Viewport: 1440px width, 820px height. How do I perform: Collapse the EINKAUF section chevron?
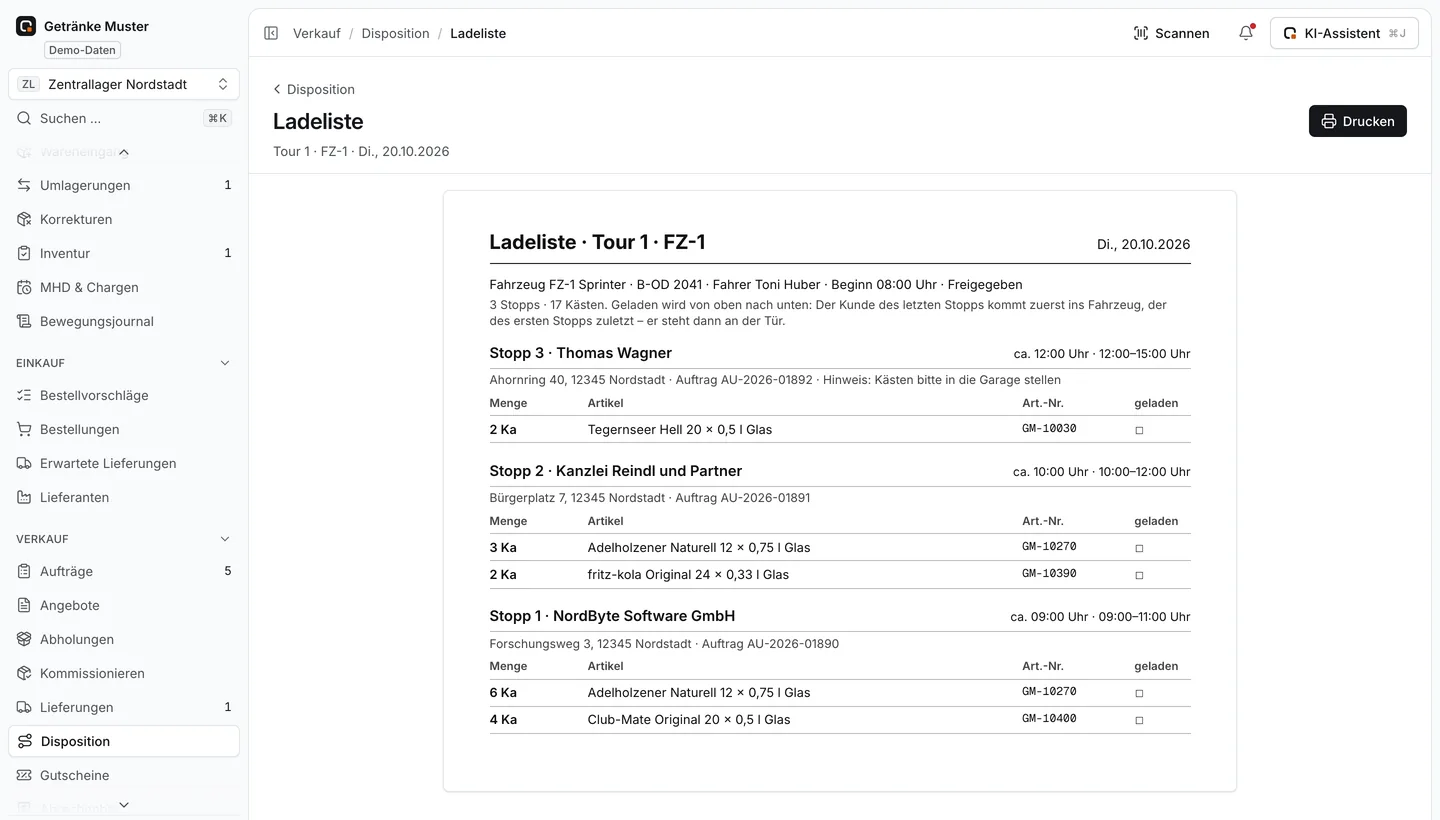click(225, 363)
